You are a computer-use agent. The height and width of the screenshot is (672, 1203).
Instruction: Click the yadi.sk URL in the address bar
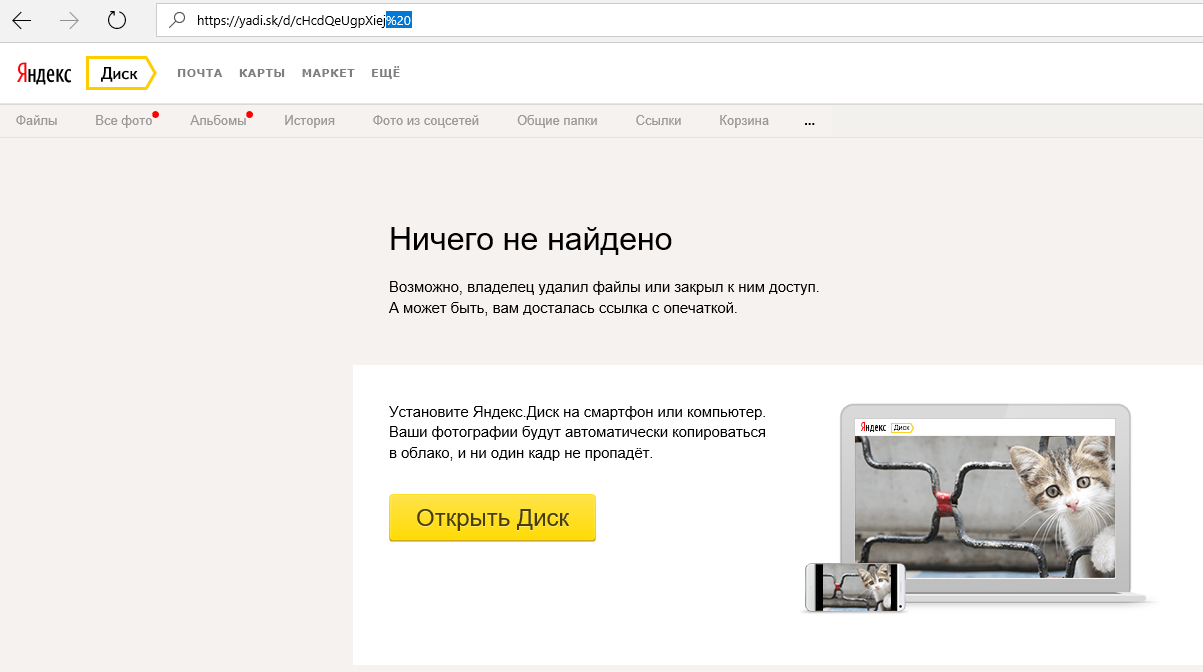tap(305, 19)
